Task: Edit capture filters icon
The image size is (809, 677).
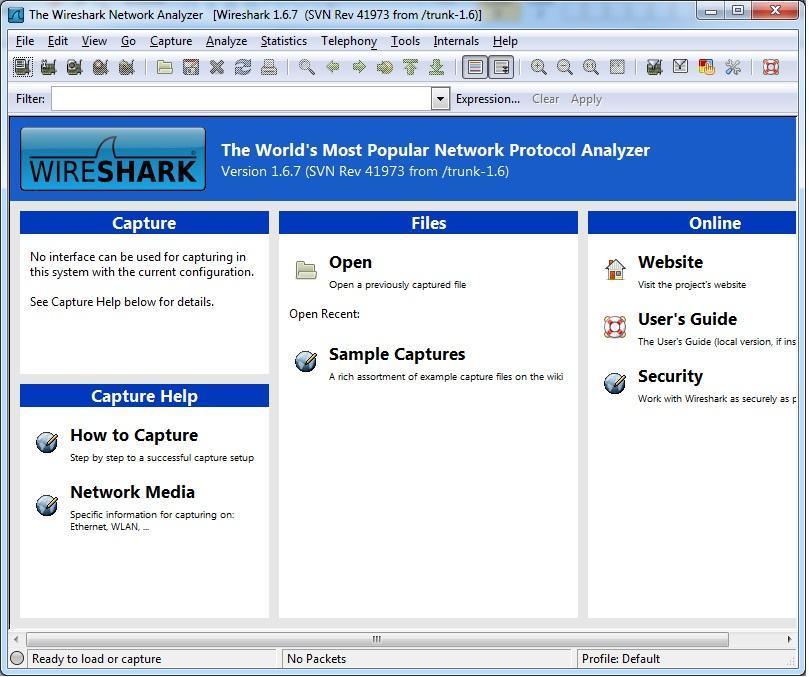Action: [654, 67]
